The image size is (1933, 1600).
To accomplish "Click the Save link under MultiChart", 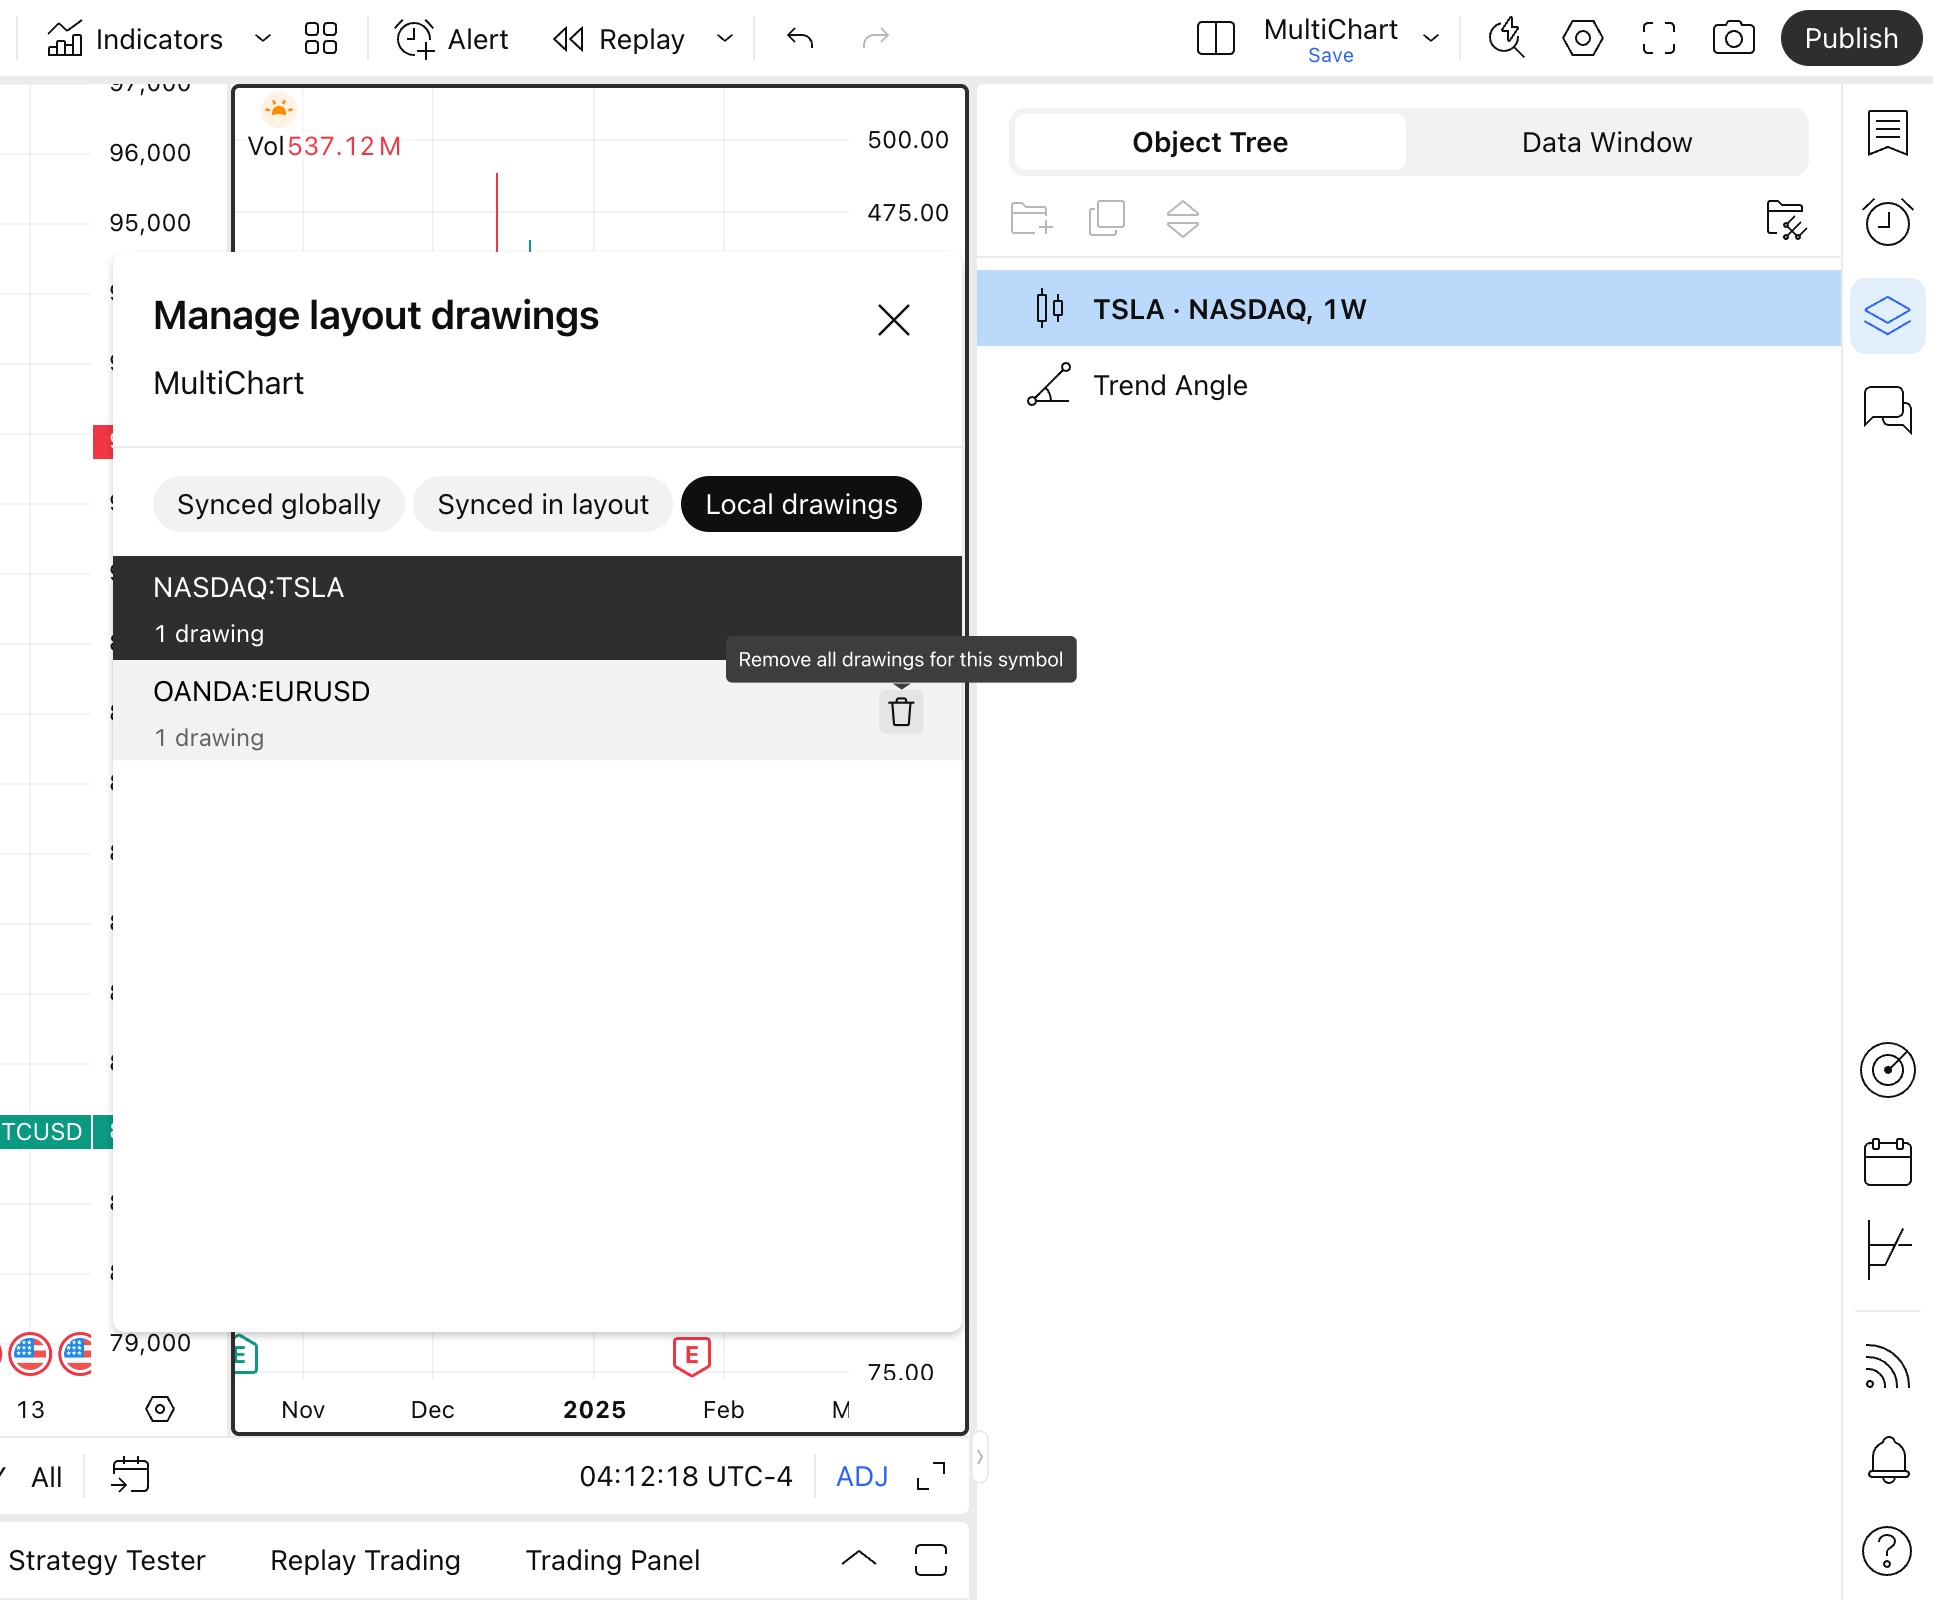I will pos(1330,56).
